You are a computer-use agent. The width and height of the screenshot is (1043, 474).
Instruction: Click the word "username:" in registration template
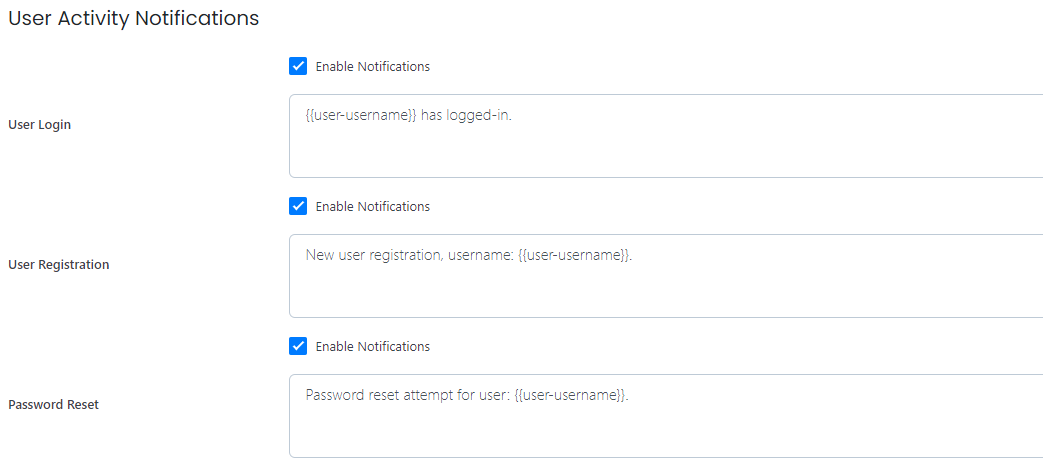[481, 255]
